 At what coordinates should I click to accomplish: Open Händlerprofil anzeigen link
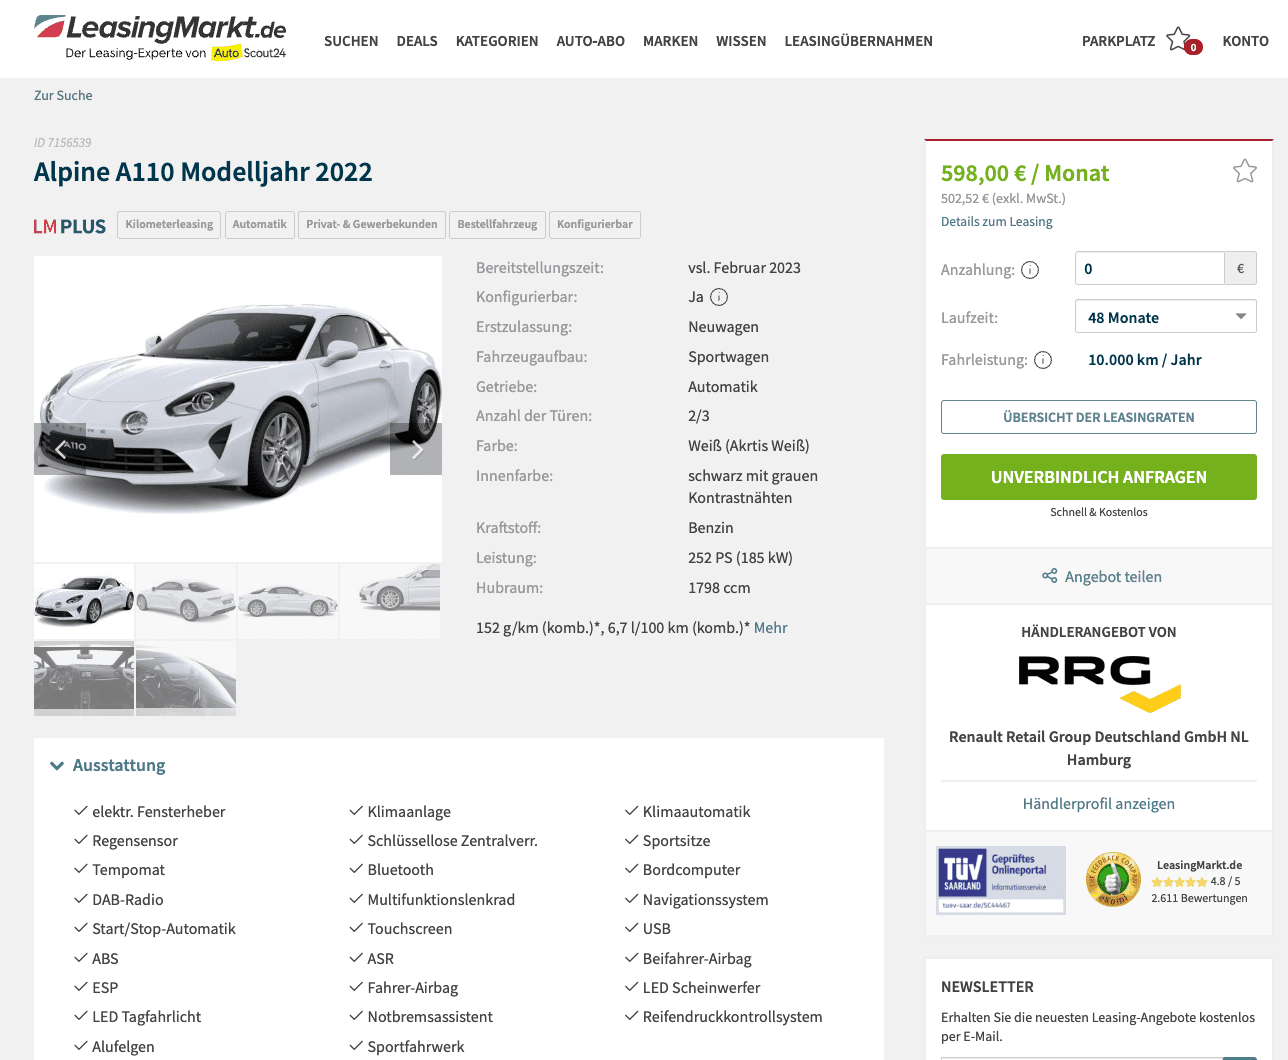(1099, 804)
